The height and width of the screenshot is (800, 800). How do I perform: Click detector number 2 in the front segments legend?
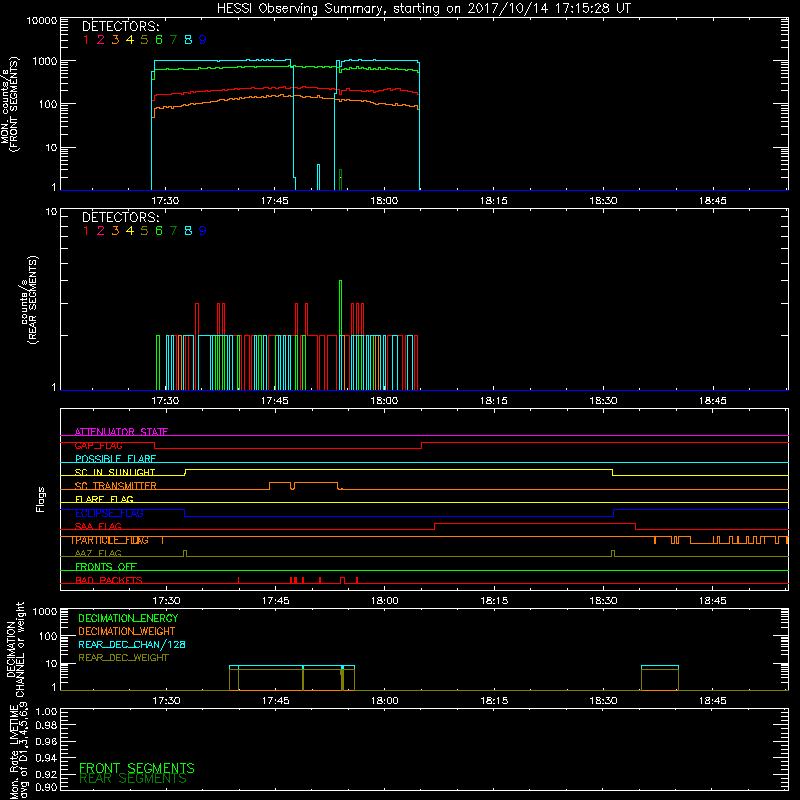[x=101, y=40]
